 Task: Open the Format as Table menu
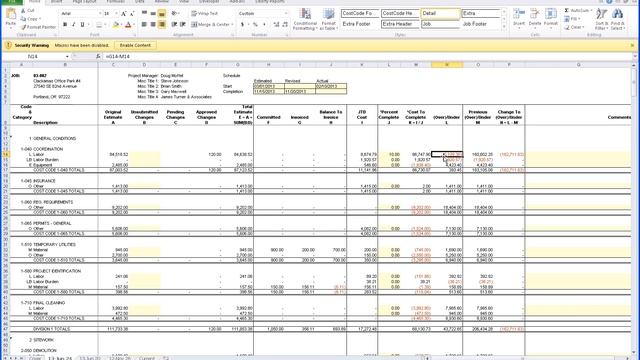pos(328,19)
